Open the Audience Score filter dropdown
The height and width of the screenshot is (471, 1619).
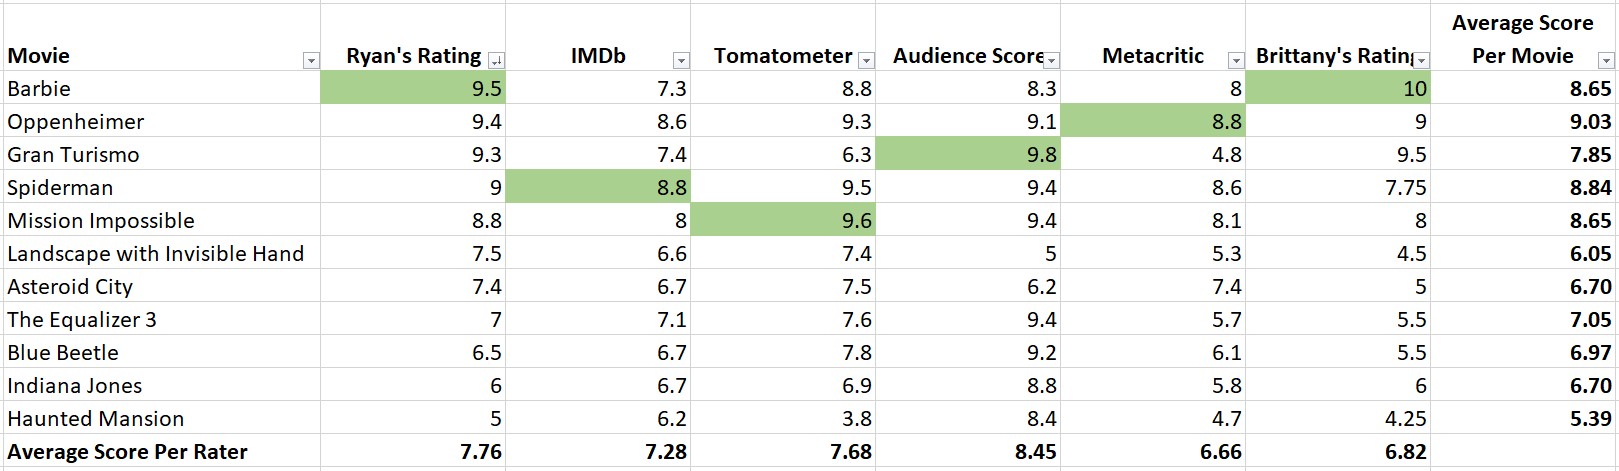click(x=1051, y=61)
